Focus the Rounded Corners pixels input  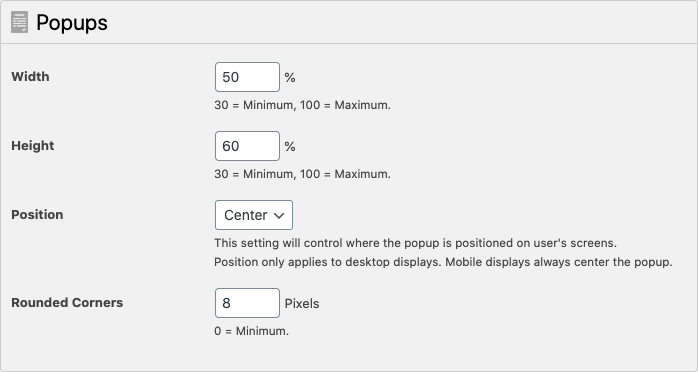[x=247, y=303]
